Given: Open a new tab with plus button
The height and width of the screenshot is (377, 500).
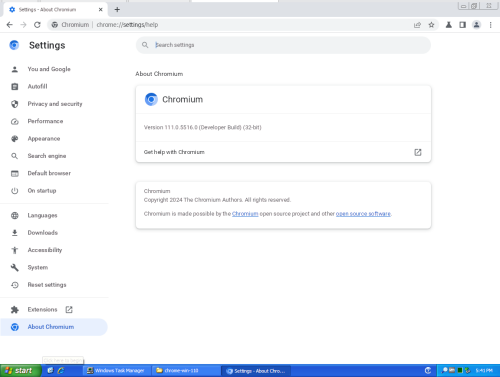Looking at the screenshot, I should [x=117, y=10].
